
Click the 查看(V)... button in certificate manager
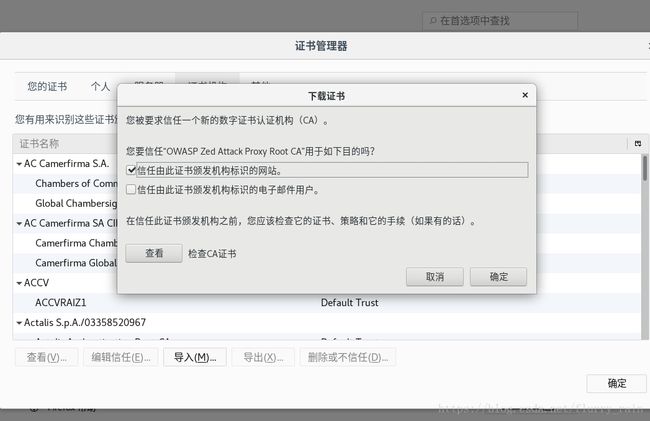[46, 357]
